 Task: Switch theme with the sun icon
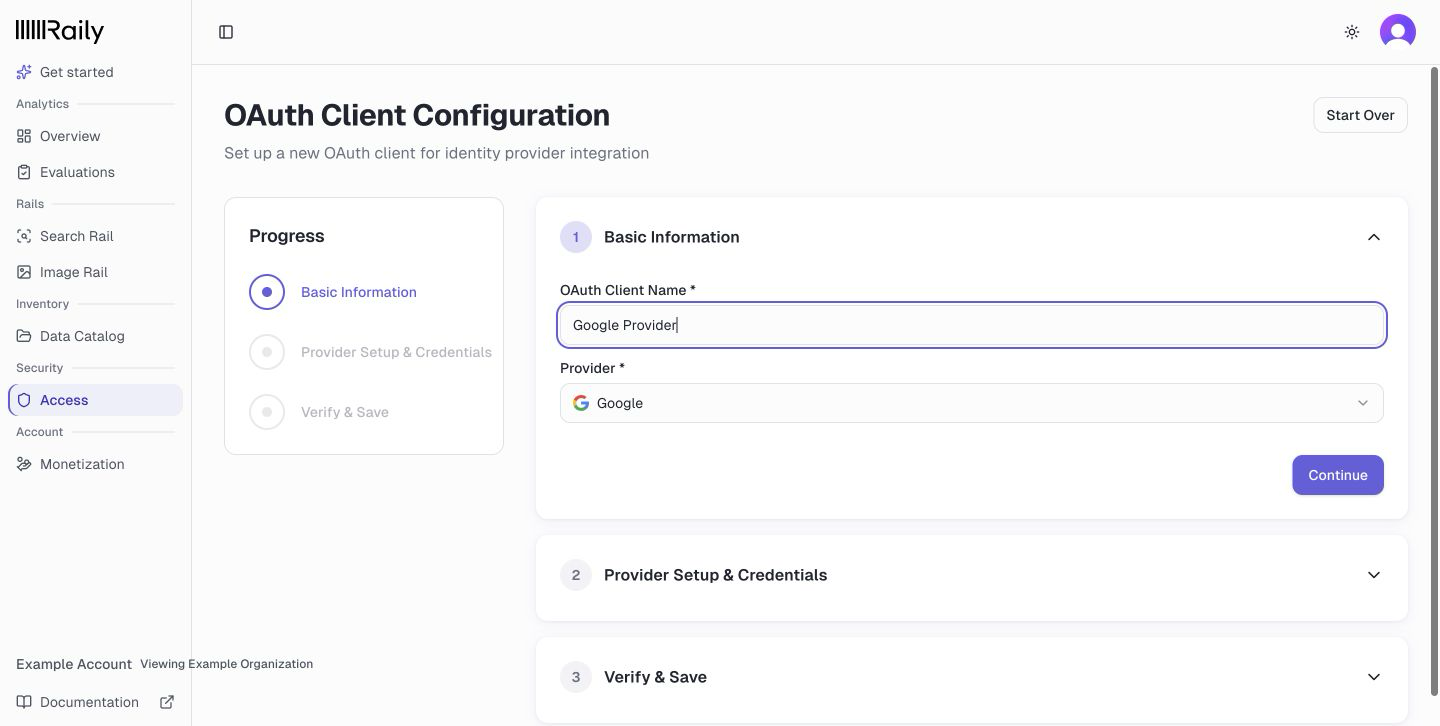point(1352,32)
